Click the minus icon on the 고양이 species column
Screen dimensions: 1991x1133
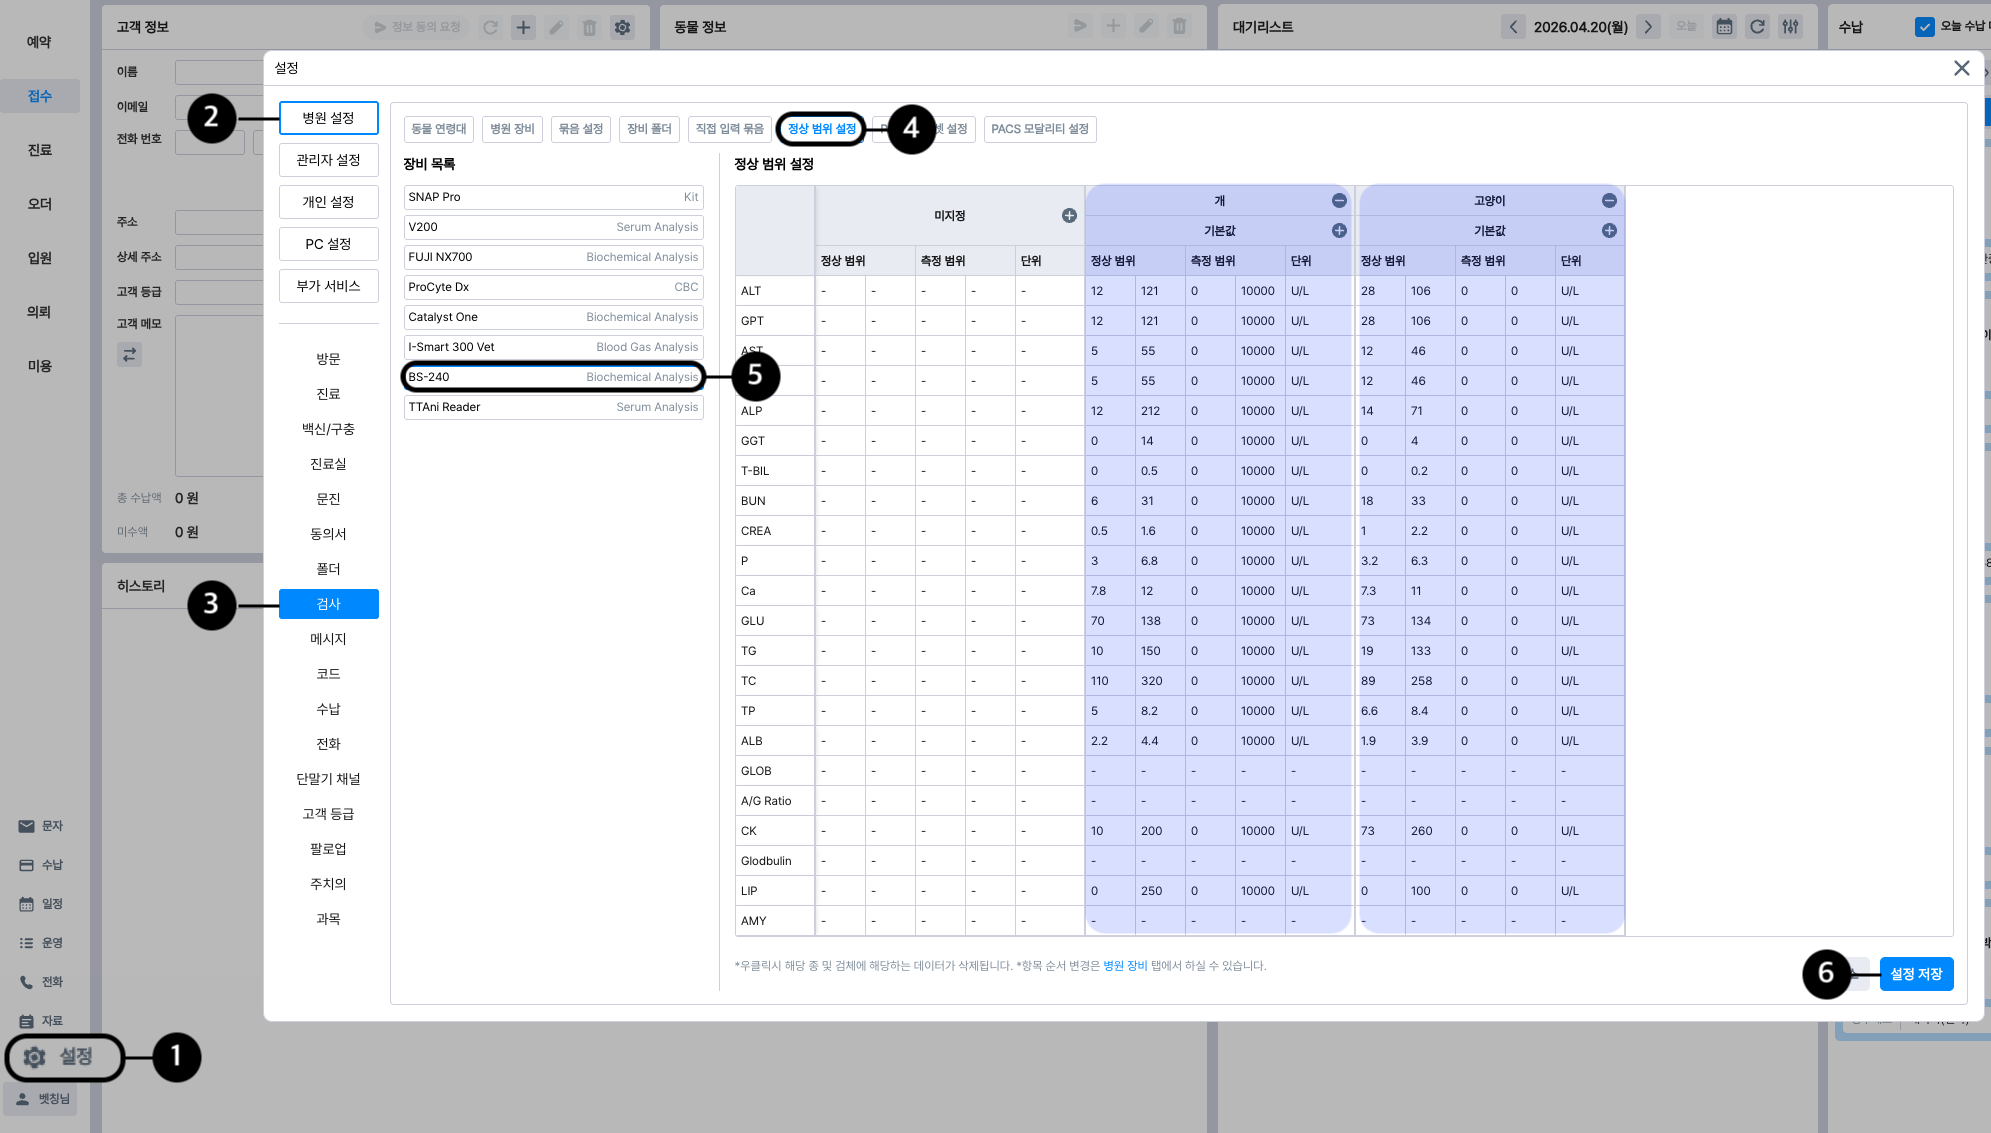coord(1609,201)
